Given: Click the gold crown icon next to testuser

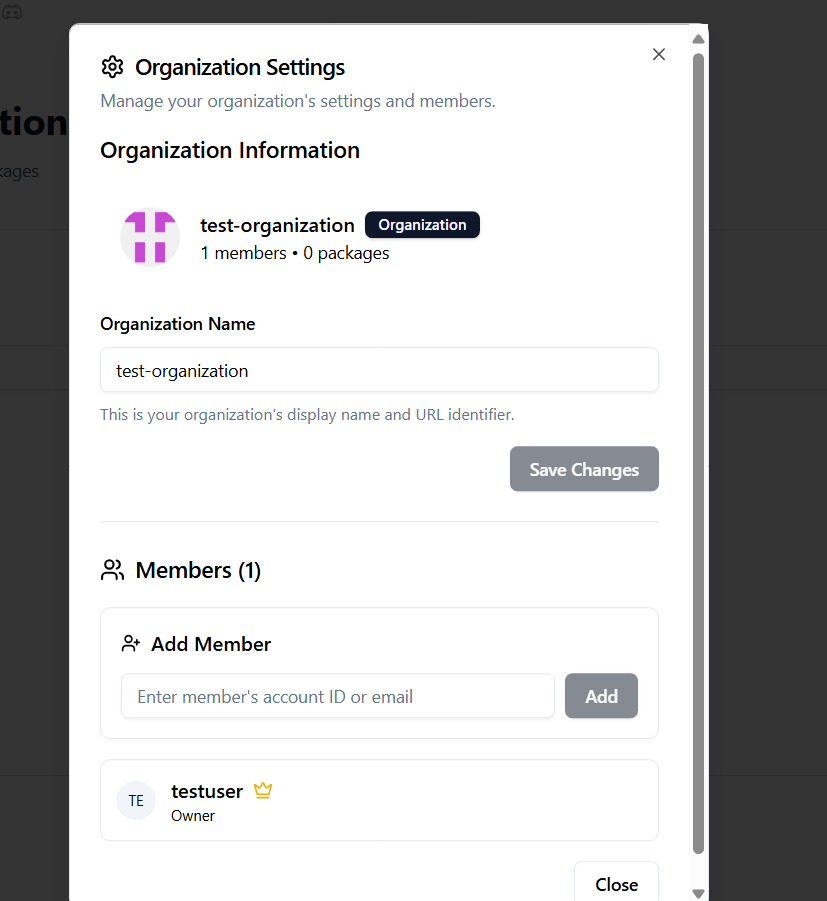Looking at the screenshot, I should tap(263, 791).
